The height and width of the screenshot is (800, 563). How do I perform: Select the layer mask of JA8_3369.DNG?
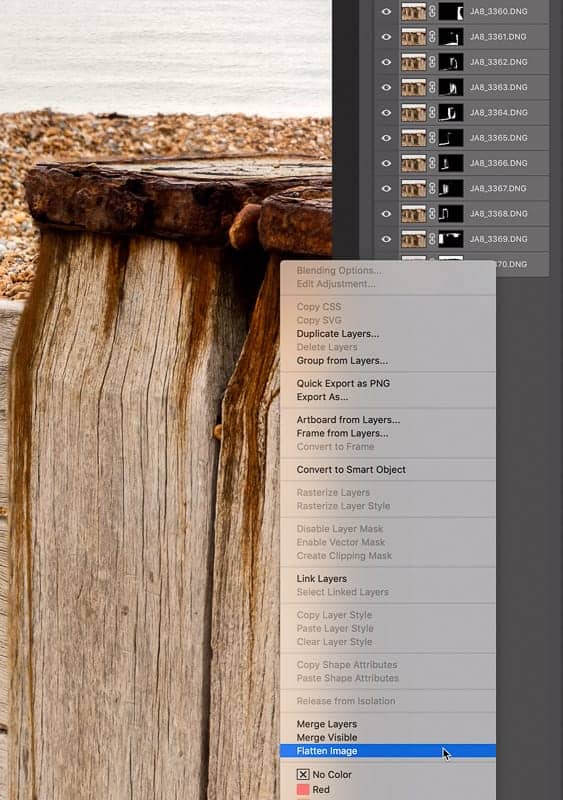(451, 239)
